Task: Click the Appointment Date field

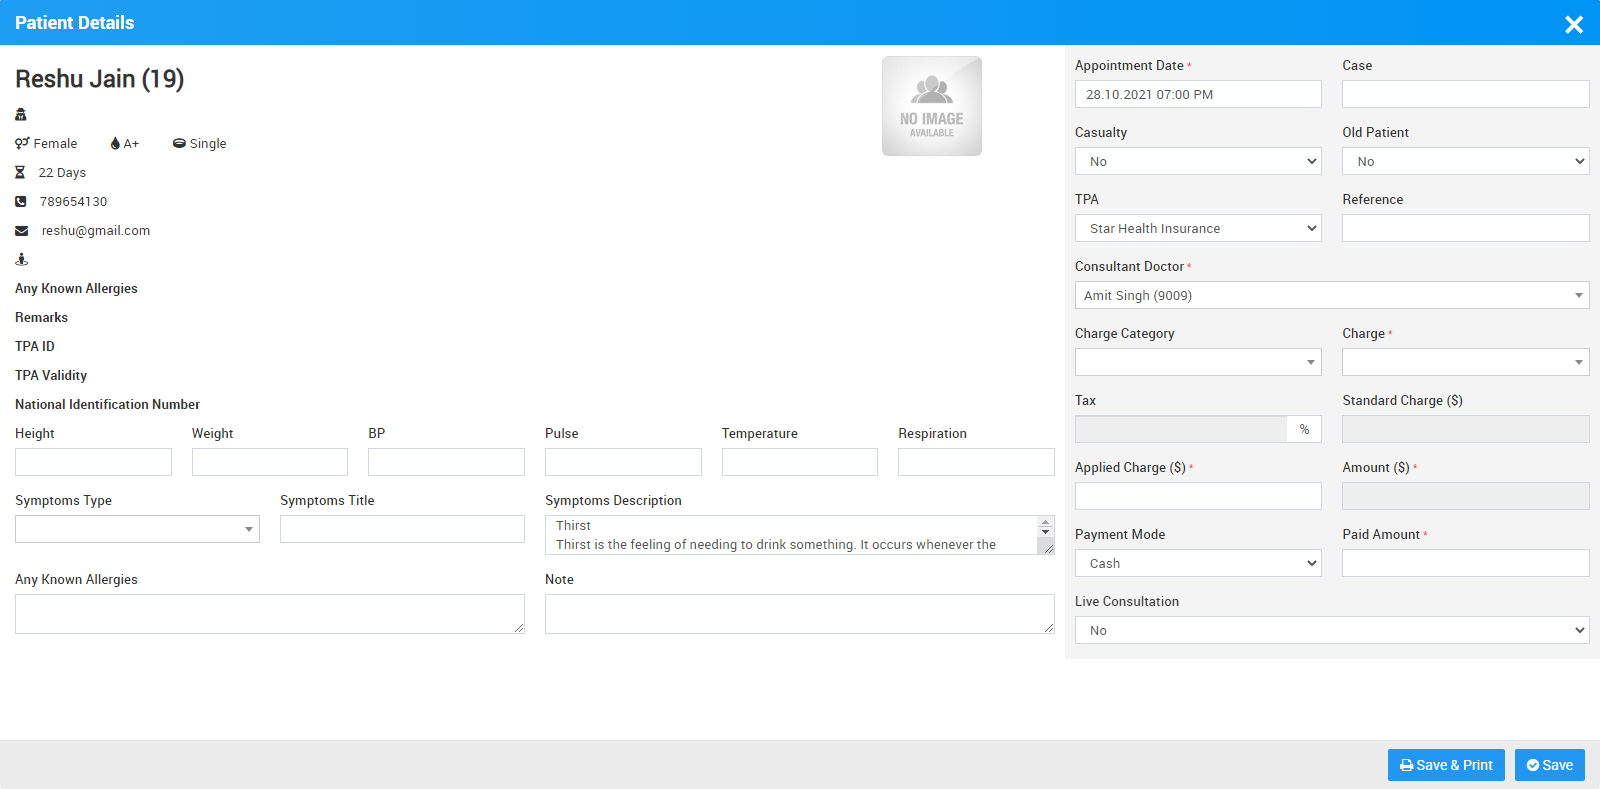Action: coord(1197,94)
